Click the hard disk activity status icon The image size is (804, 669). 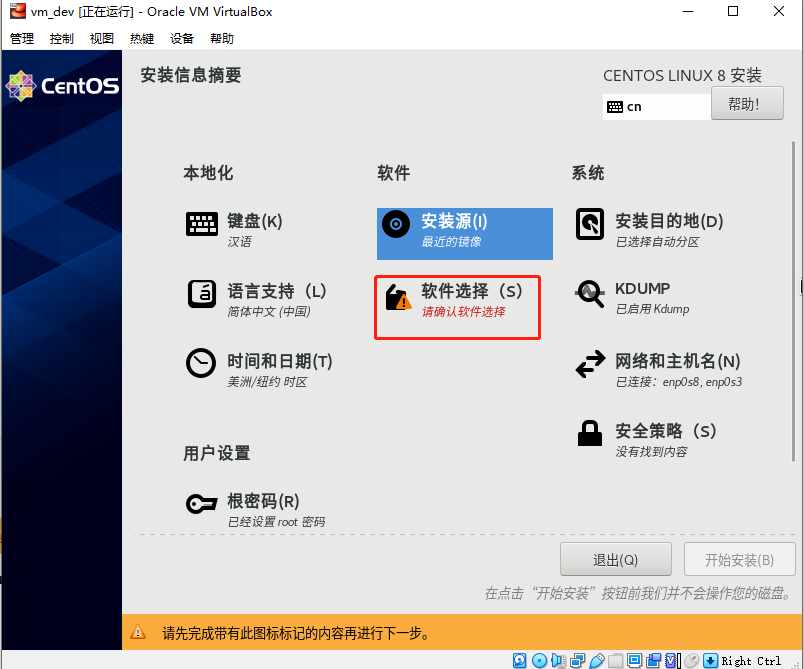[x=519, y=660]
